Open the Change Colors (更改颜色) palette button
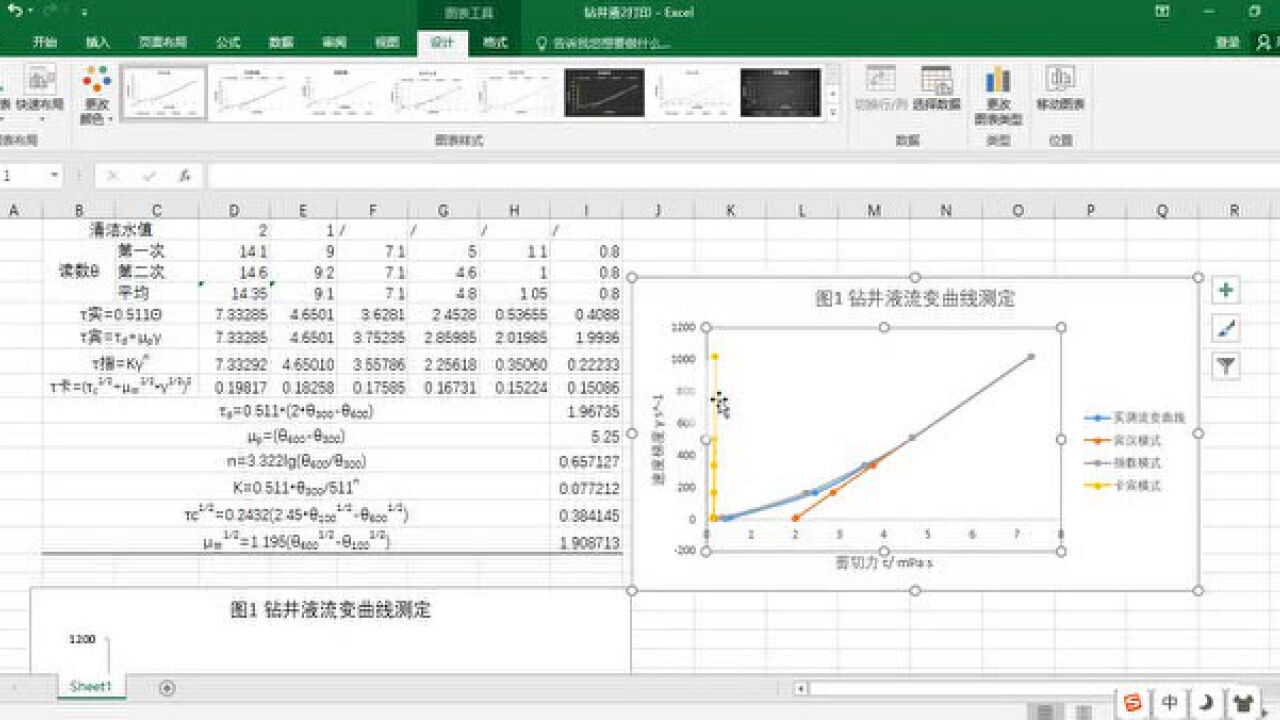This screenshot has height=720, width=1280. (x=97, y=95)
